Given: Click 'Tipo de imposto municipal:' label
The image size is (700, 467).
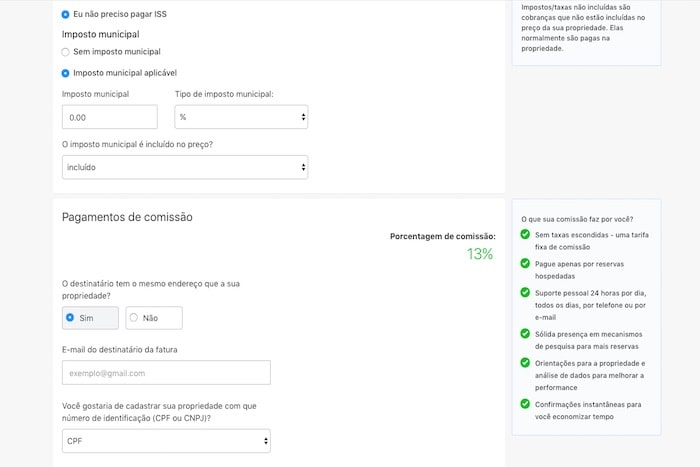Looking at the screenshot, I should [x=224, y=94].
